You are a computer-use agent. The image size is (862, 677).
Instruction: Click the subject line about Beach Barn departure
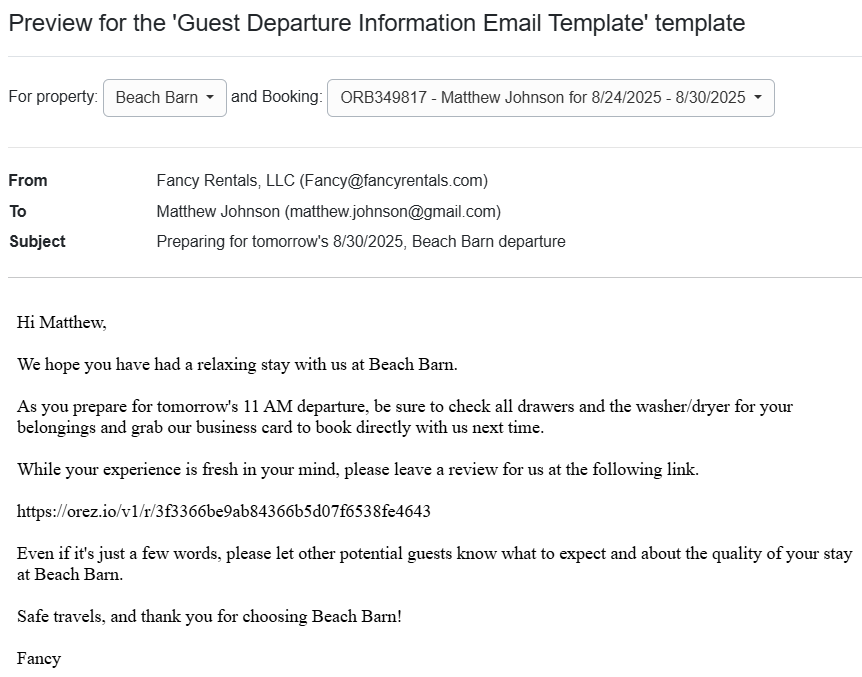361,242
